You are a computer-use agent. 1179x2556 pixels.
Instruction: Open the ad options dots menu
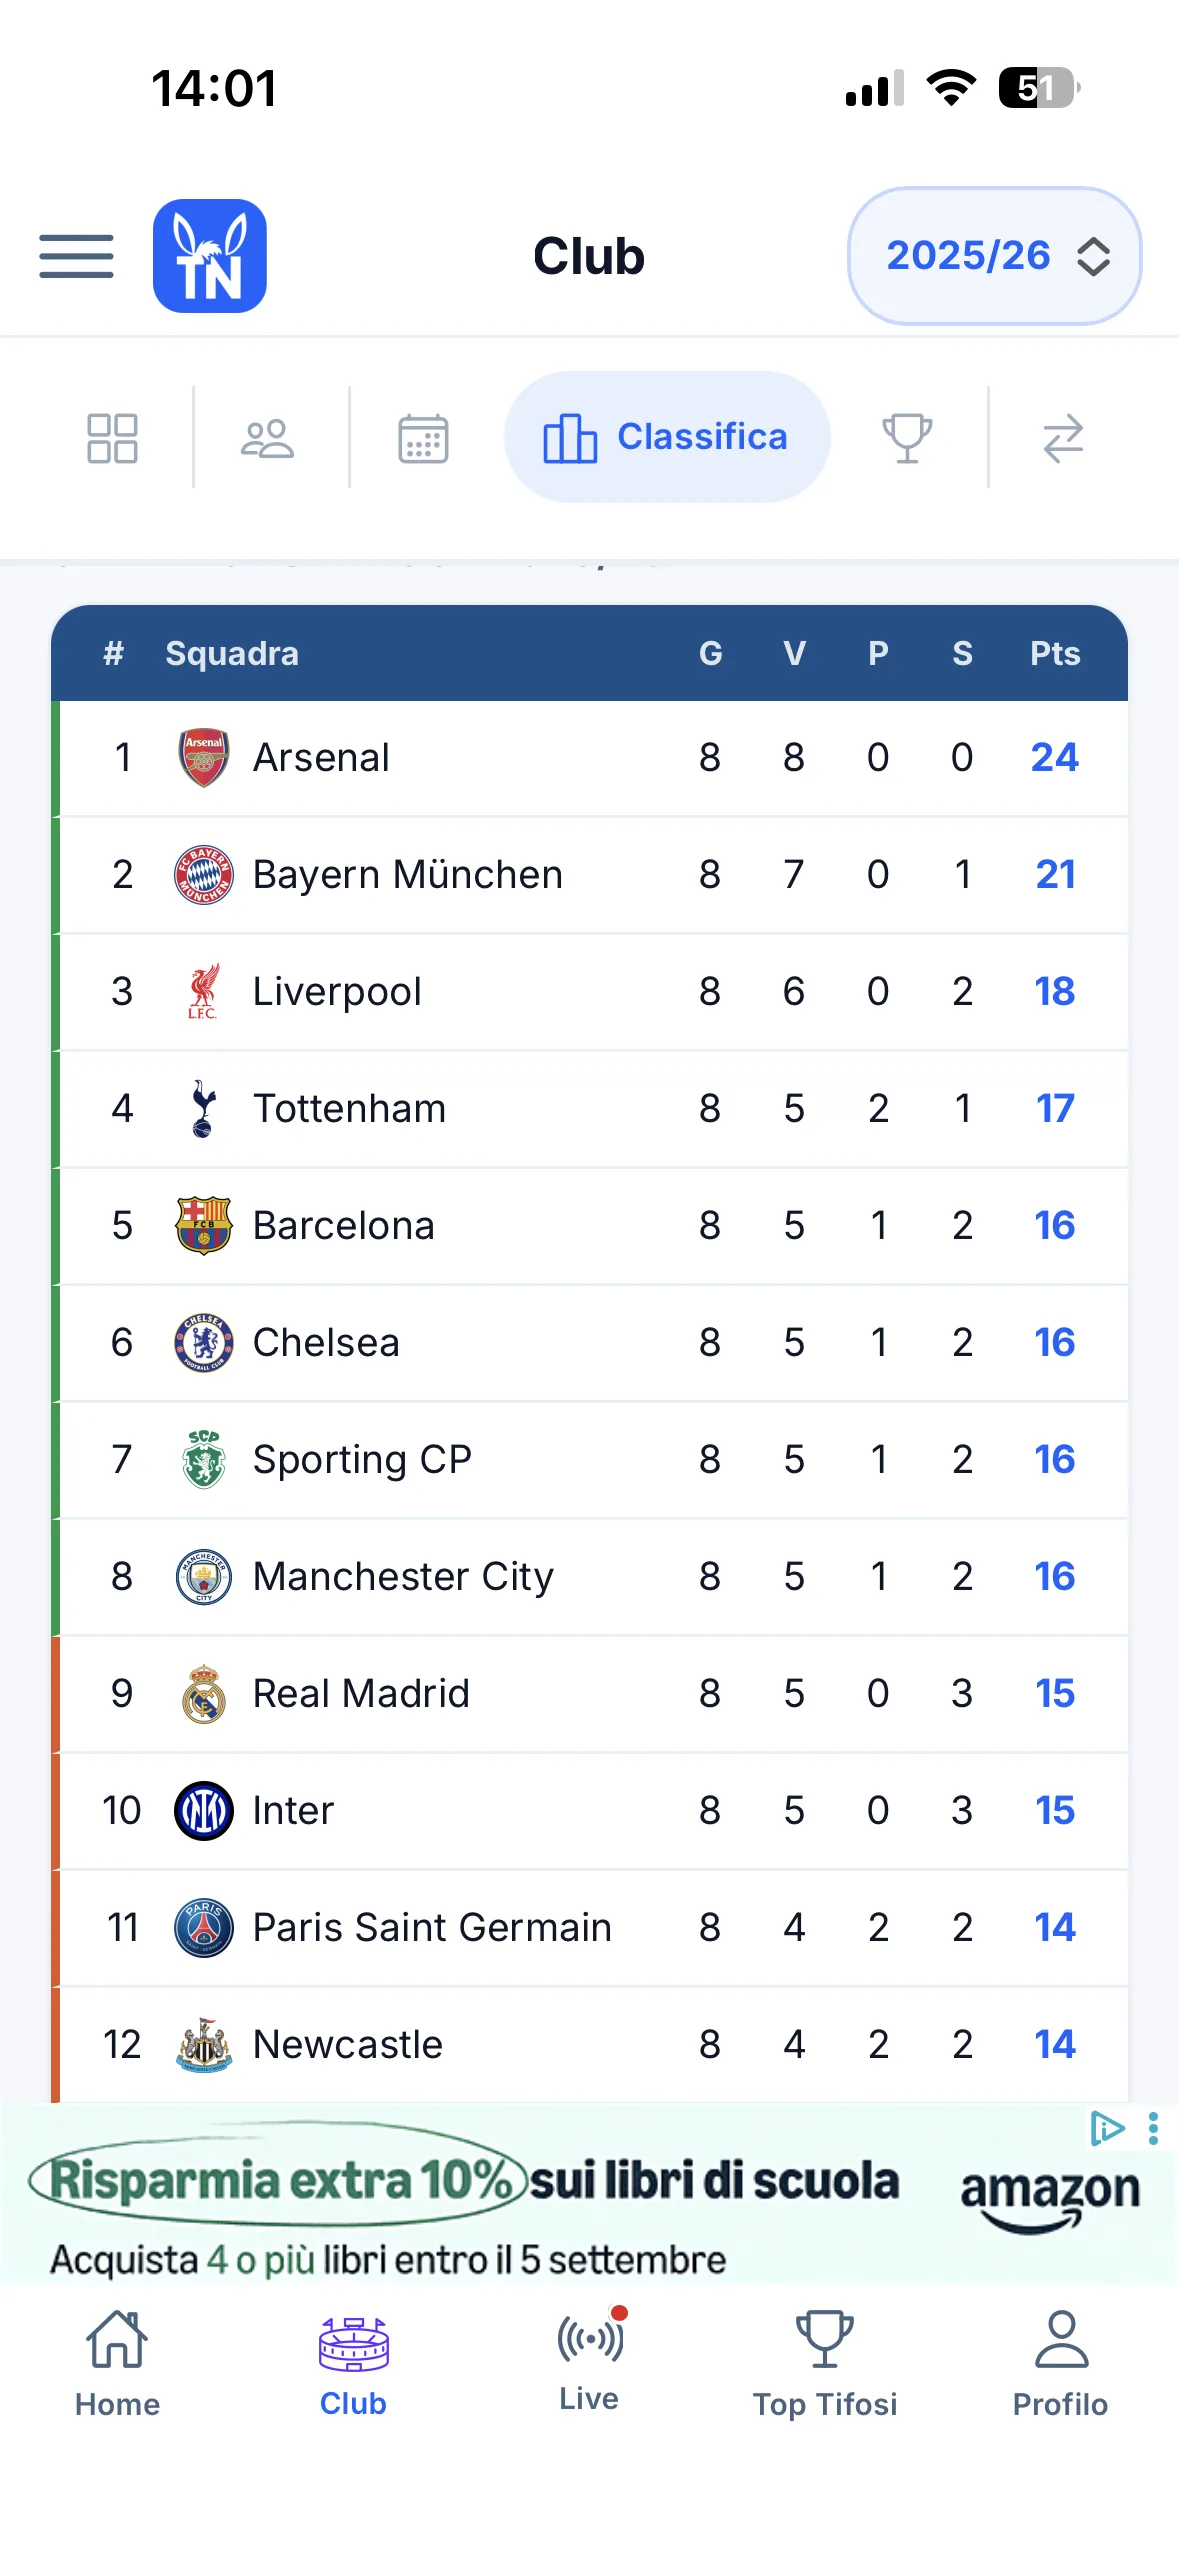point(1153,2129)
